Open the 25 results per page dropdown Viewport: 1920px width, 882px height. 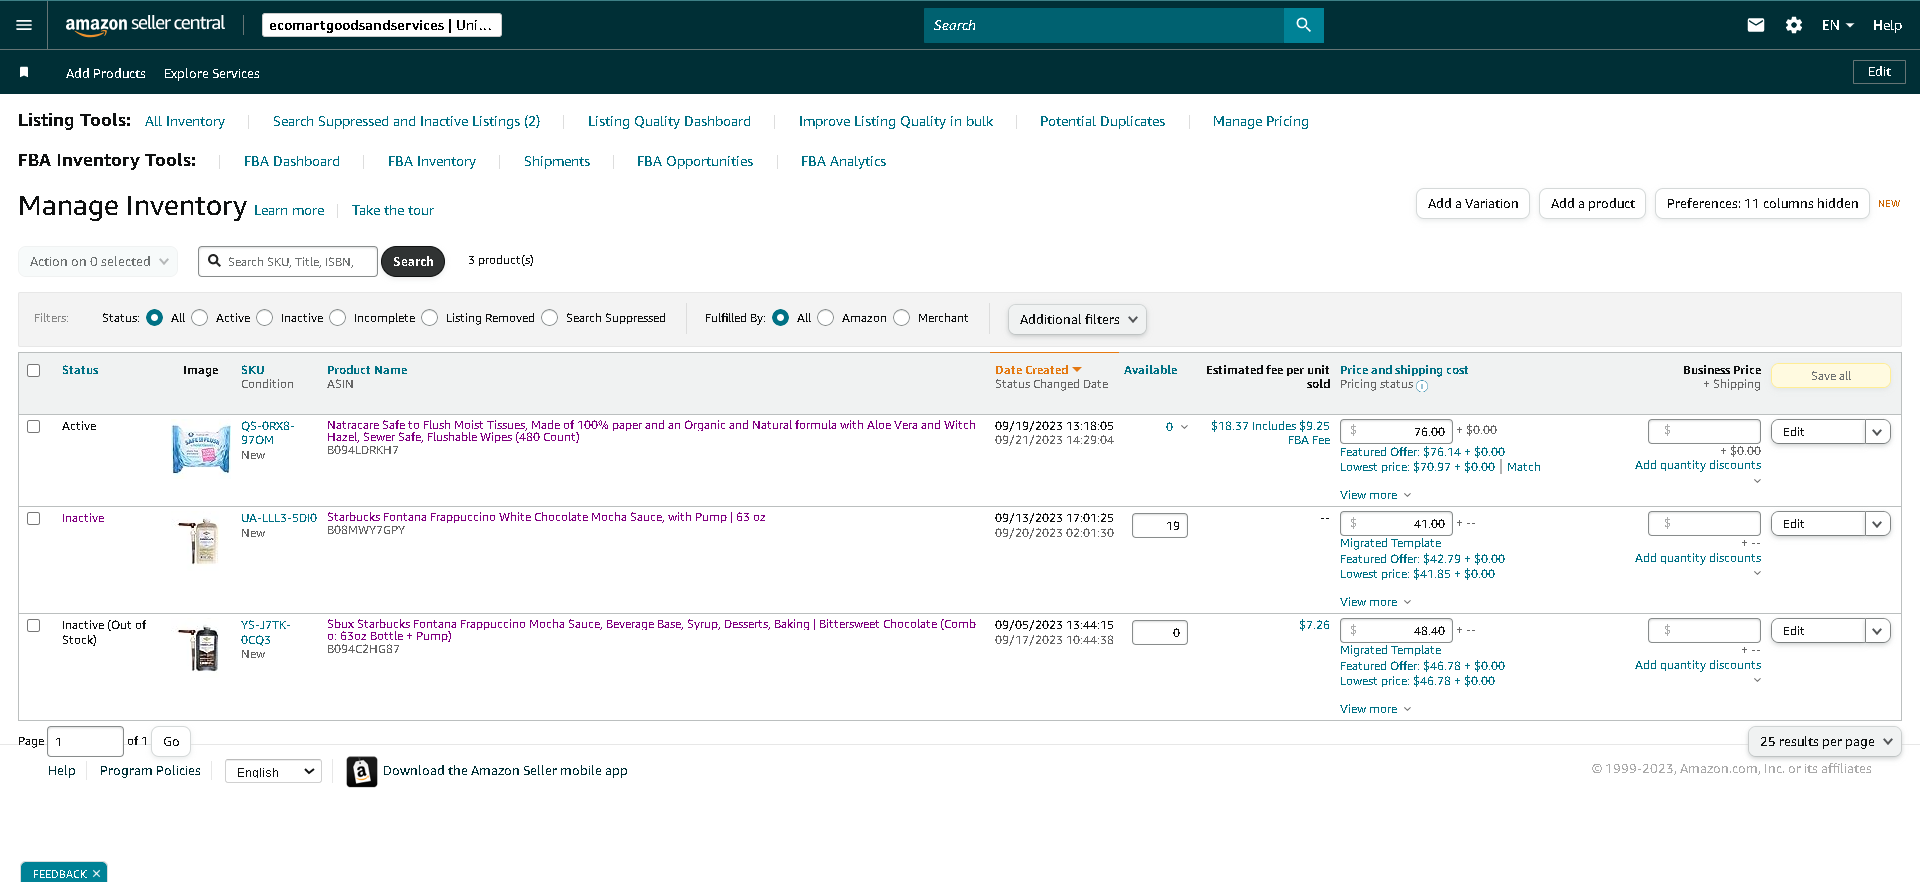(1825, 741)
